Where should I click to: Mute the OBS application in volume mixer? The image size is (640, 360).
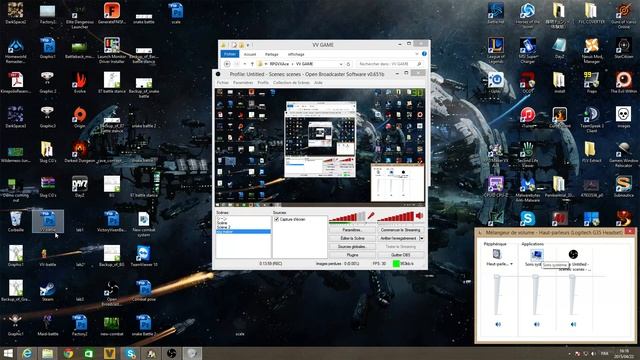(573, 324)
